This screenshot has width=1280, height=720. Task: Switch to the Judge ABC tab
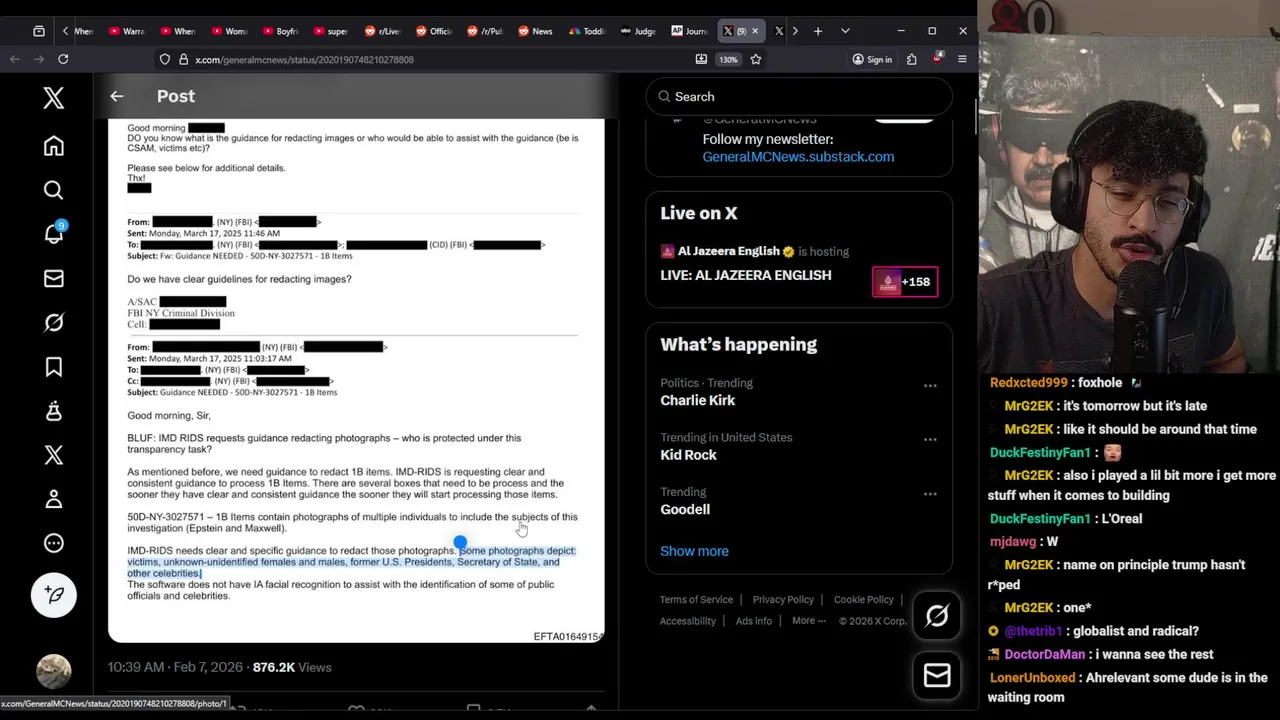tap(638, 31)
